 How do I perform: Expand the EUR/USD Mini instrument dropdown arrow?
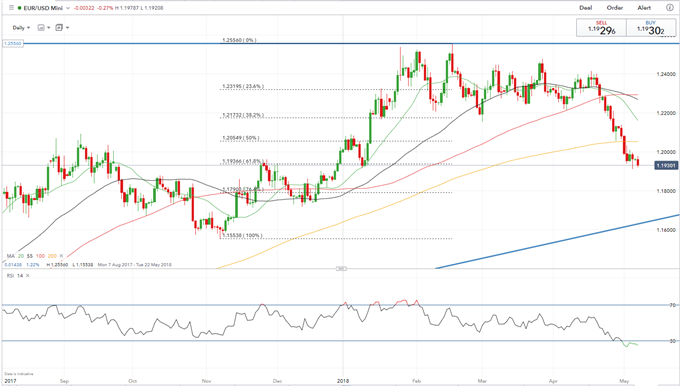[x=68, y=8]
